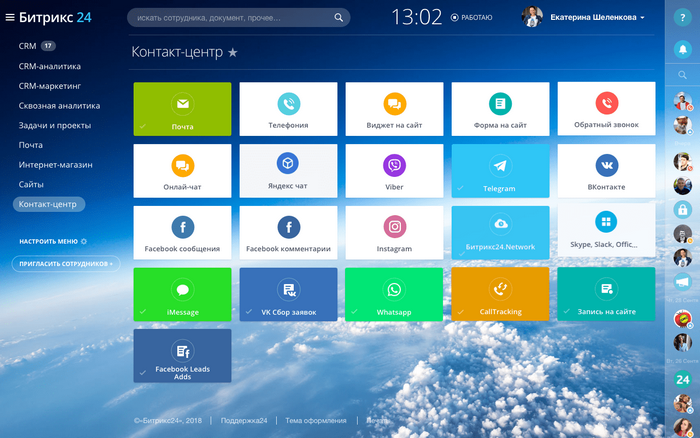
Task: Open the Онлайн-чат tile
Action: pos(182,171)
